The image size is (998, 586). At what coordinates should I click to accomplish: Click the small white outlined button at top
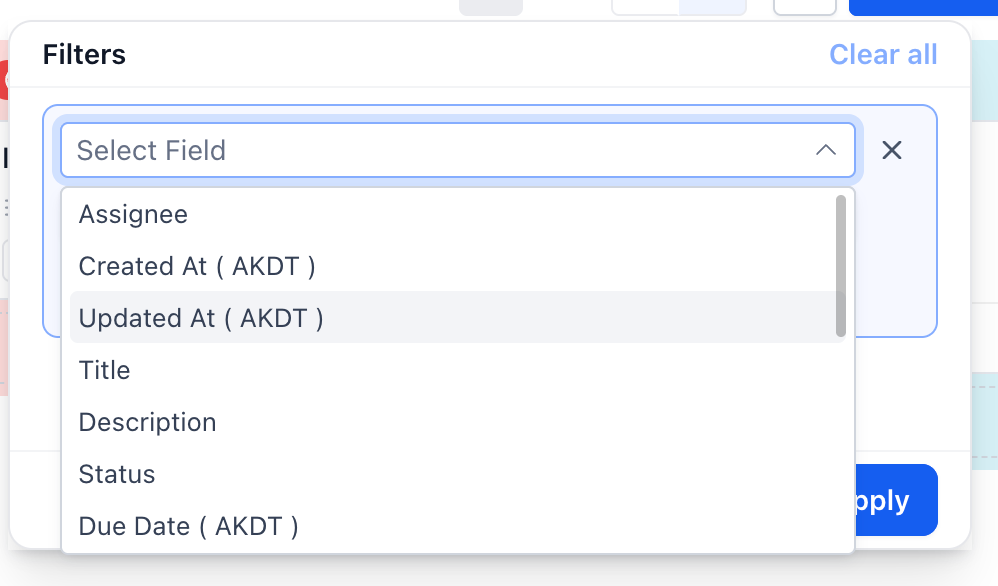click(805, 7)
